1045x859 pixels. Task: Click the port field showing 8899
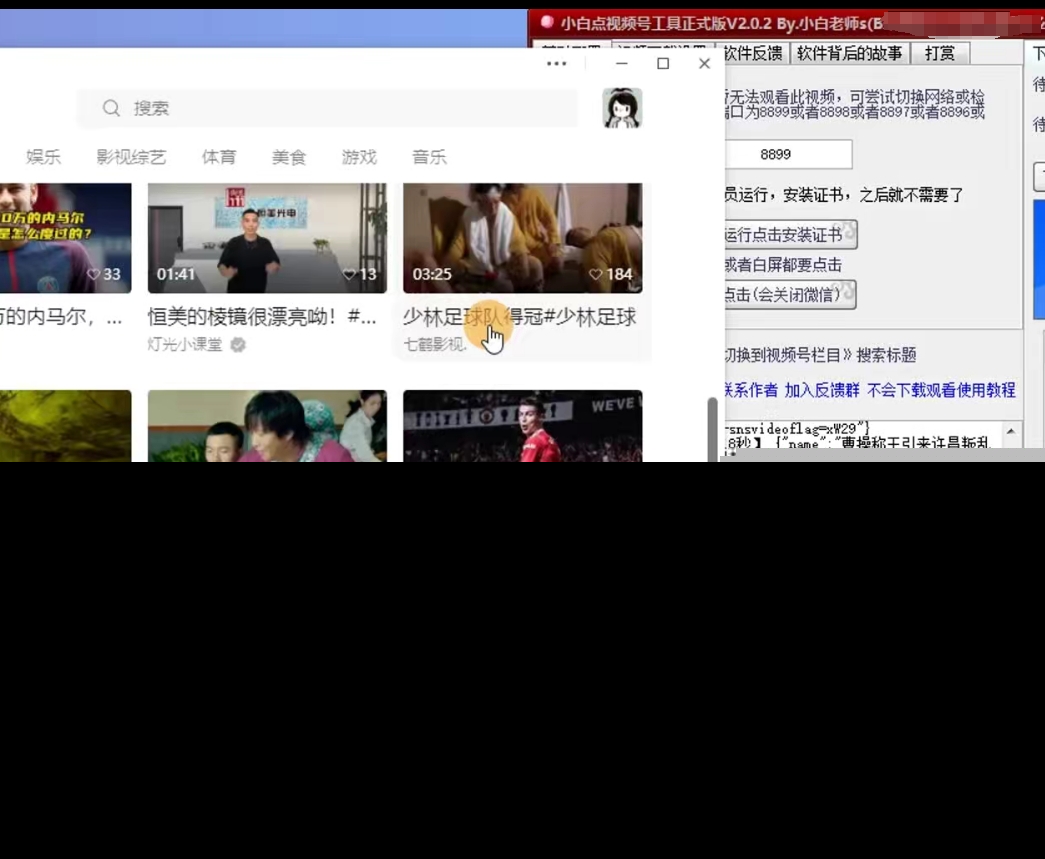tap(787, 155)
